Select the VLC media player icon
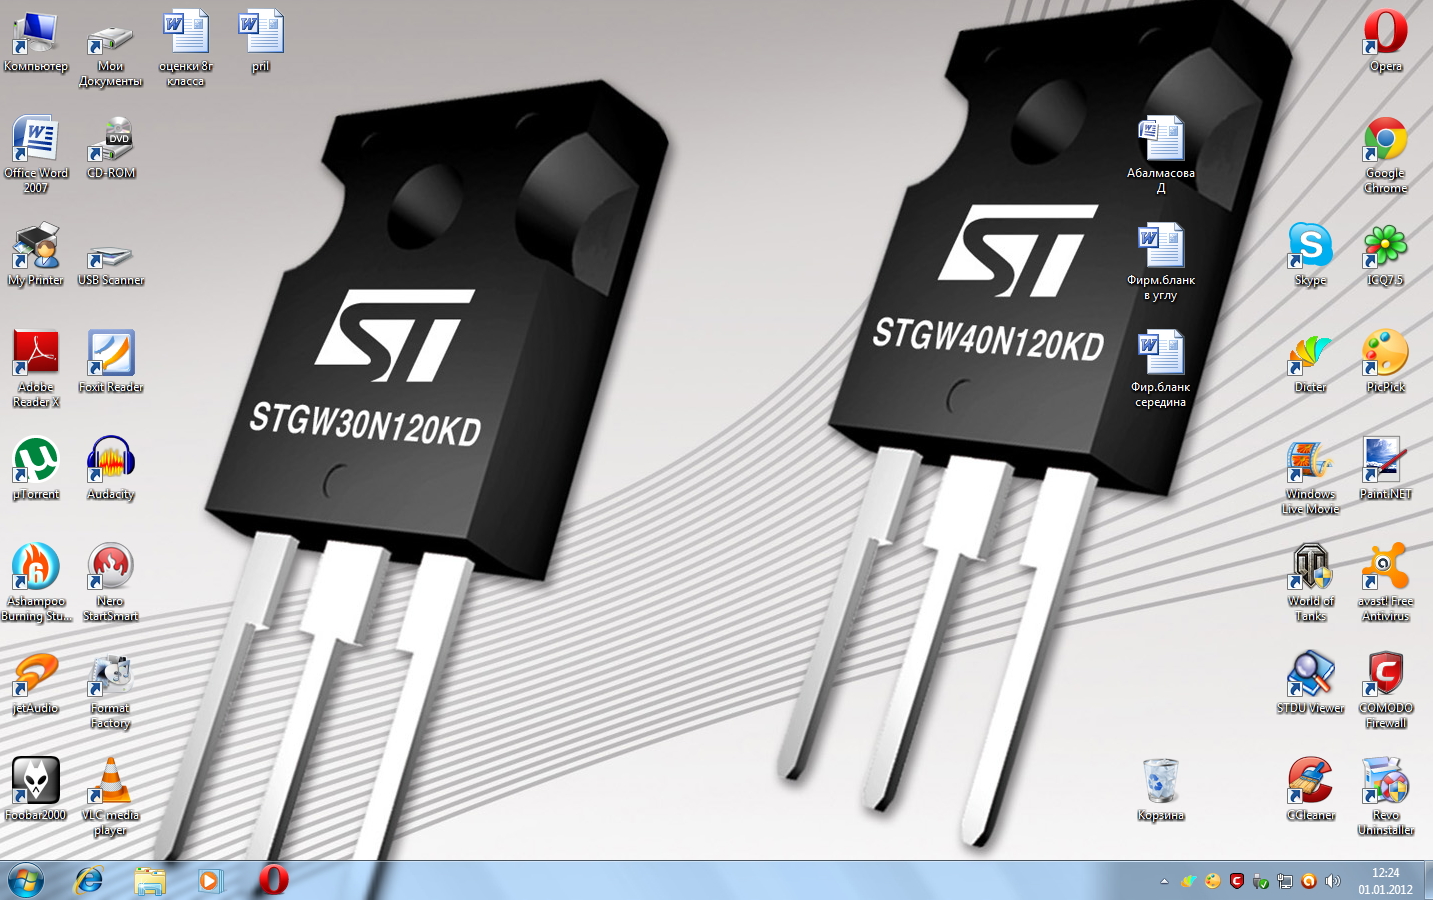 point(111,782)
